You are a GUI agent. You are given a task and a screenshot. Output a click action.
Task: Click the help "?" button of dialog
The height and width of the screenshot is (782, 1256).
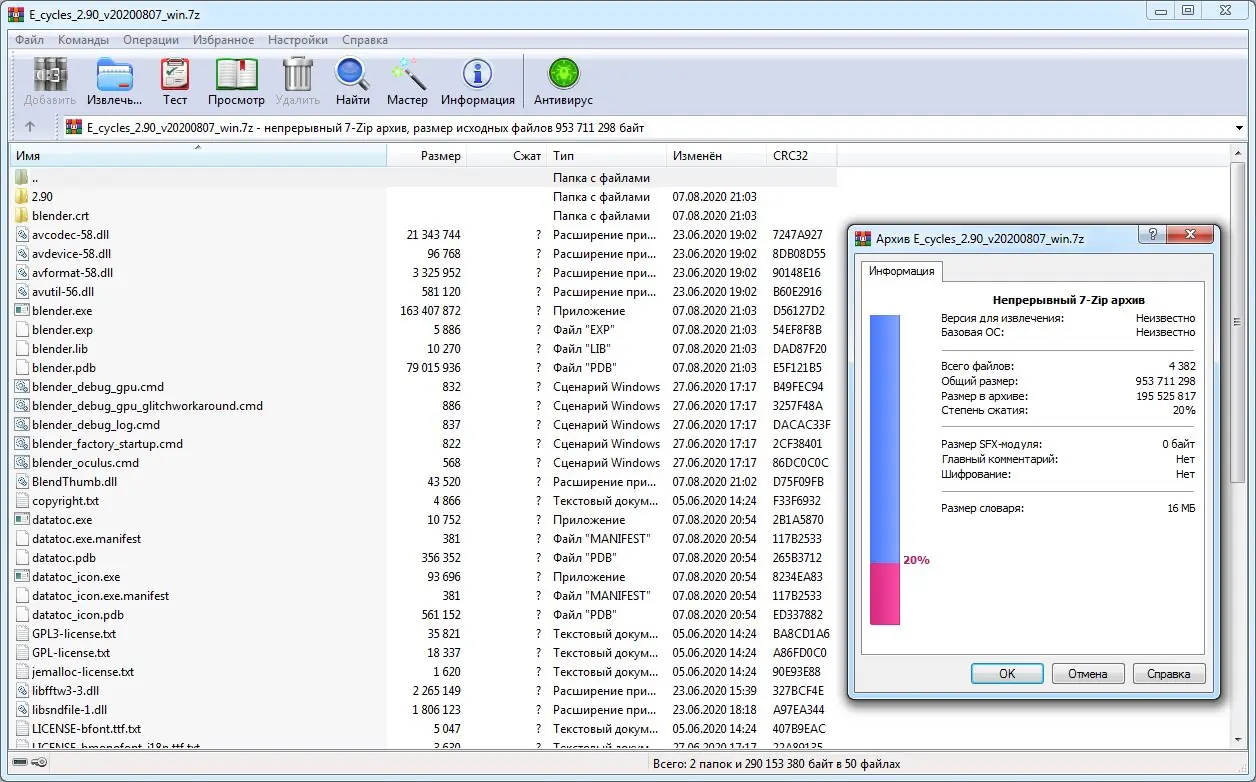pyautogui.click(x=1154, y=235)
